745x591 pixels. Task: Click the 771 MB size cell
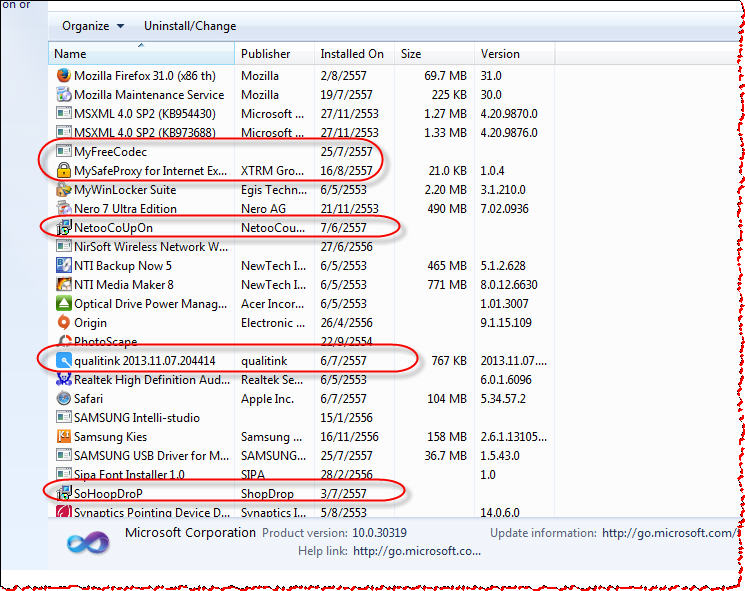pyautogui.click(x=447, y=285)
